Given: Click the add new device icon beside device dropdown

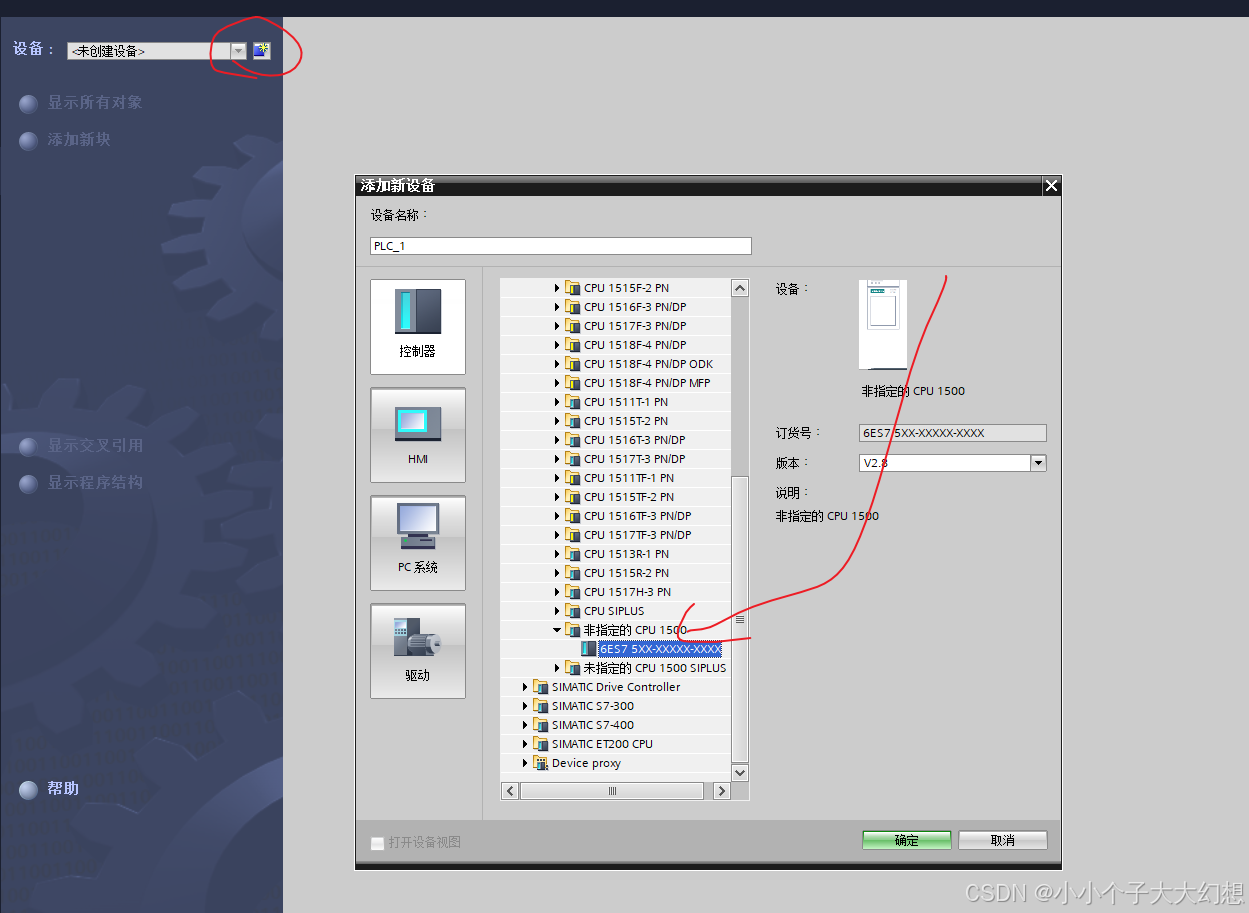Looking at the screenshot, I should coord(261,51).
